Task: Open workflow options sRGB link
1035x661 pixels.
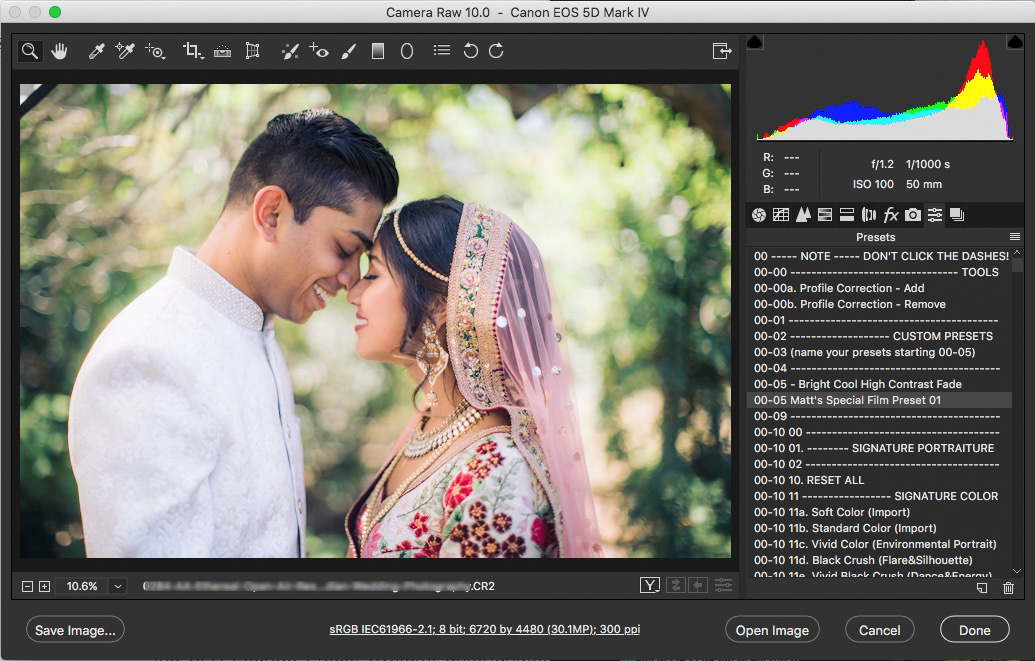Action: tap(484, 630)
